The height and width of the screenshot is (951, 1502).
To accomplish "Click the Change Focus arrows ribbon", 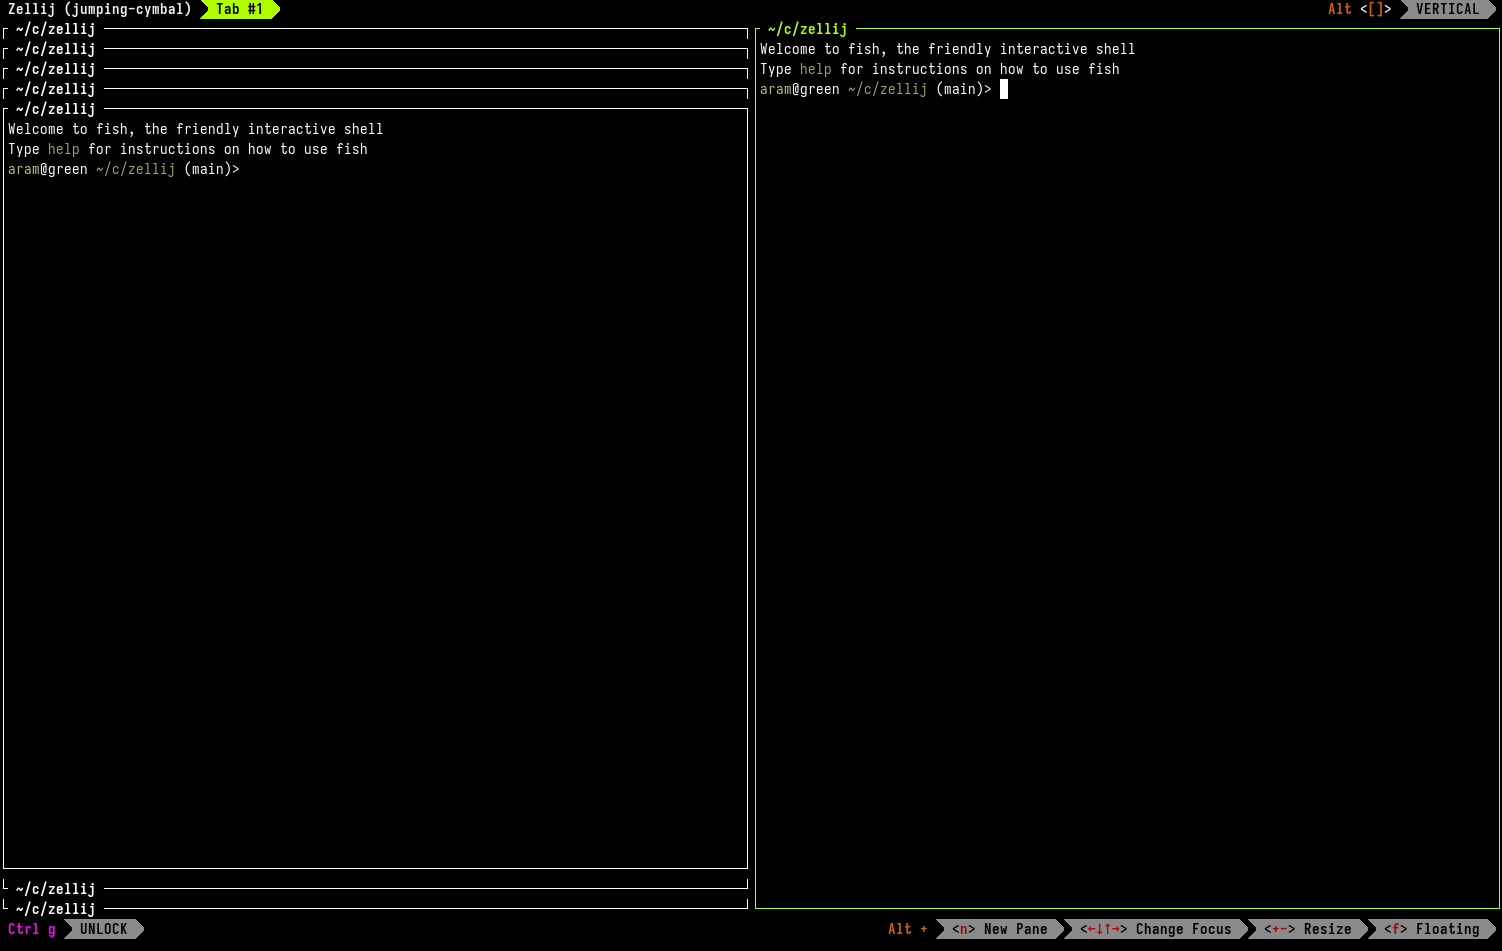I will [x=1156, y=929].
